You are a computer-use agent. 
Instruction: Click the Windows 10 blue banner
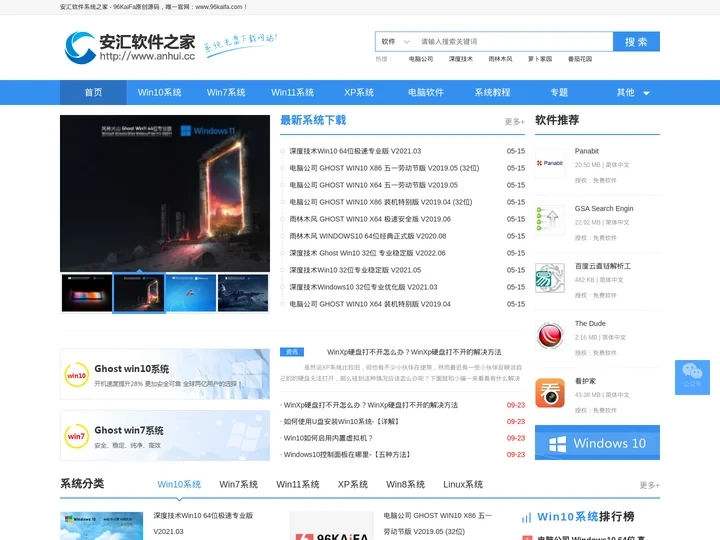[597, 442]
